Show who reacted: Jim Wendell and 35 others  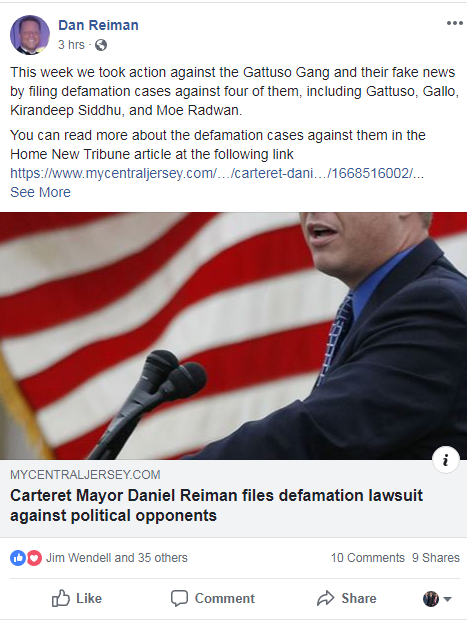[117, 558]
